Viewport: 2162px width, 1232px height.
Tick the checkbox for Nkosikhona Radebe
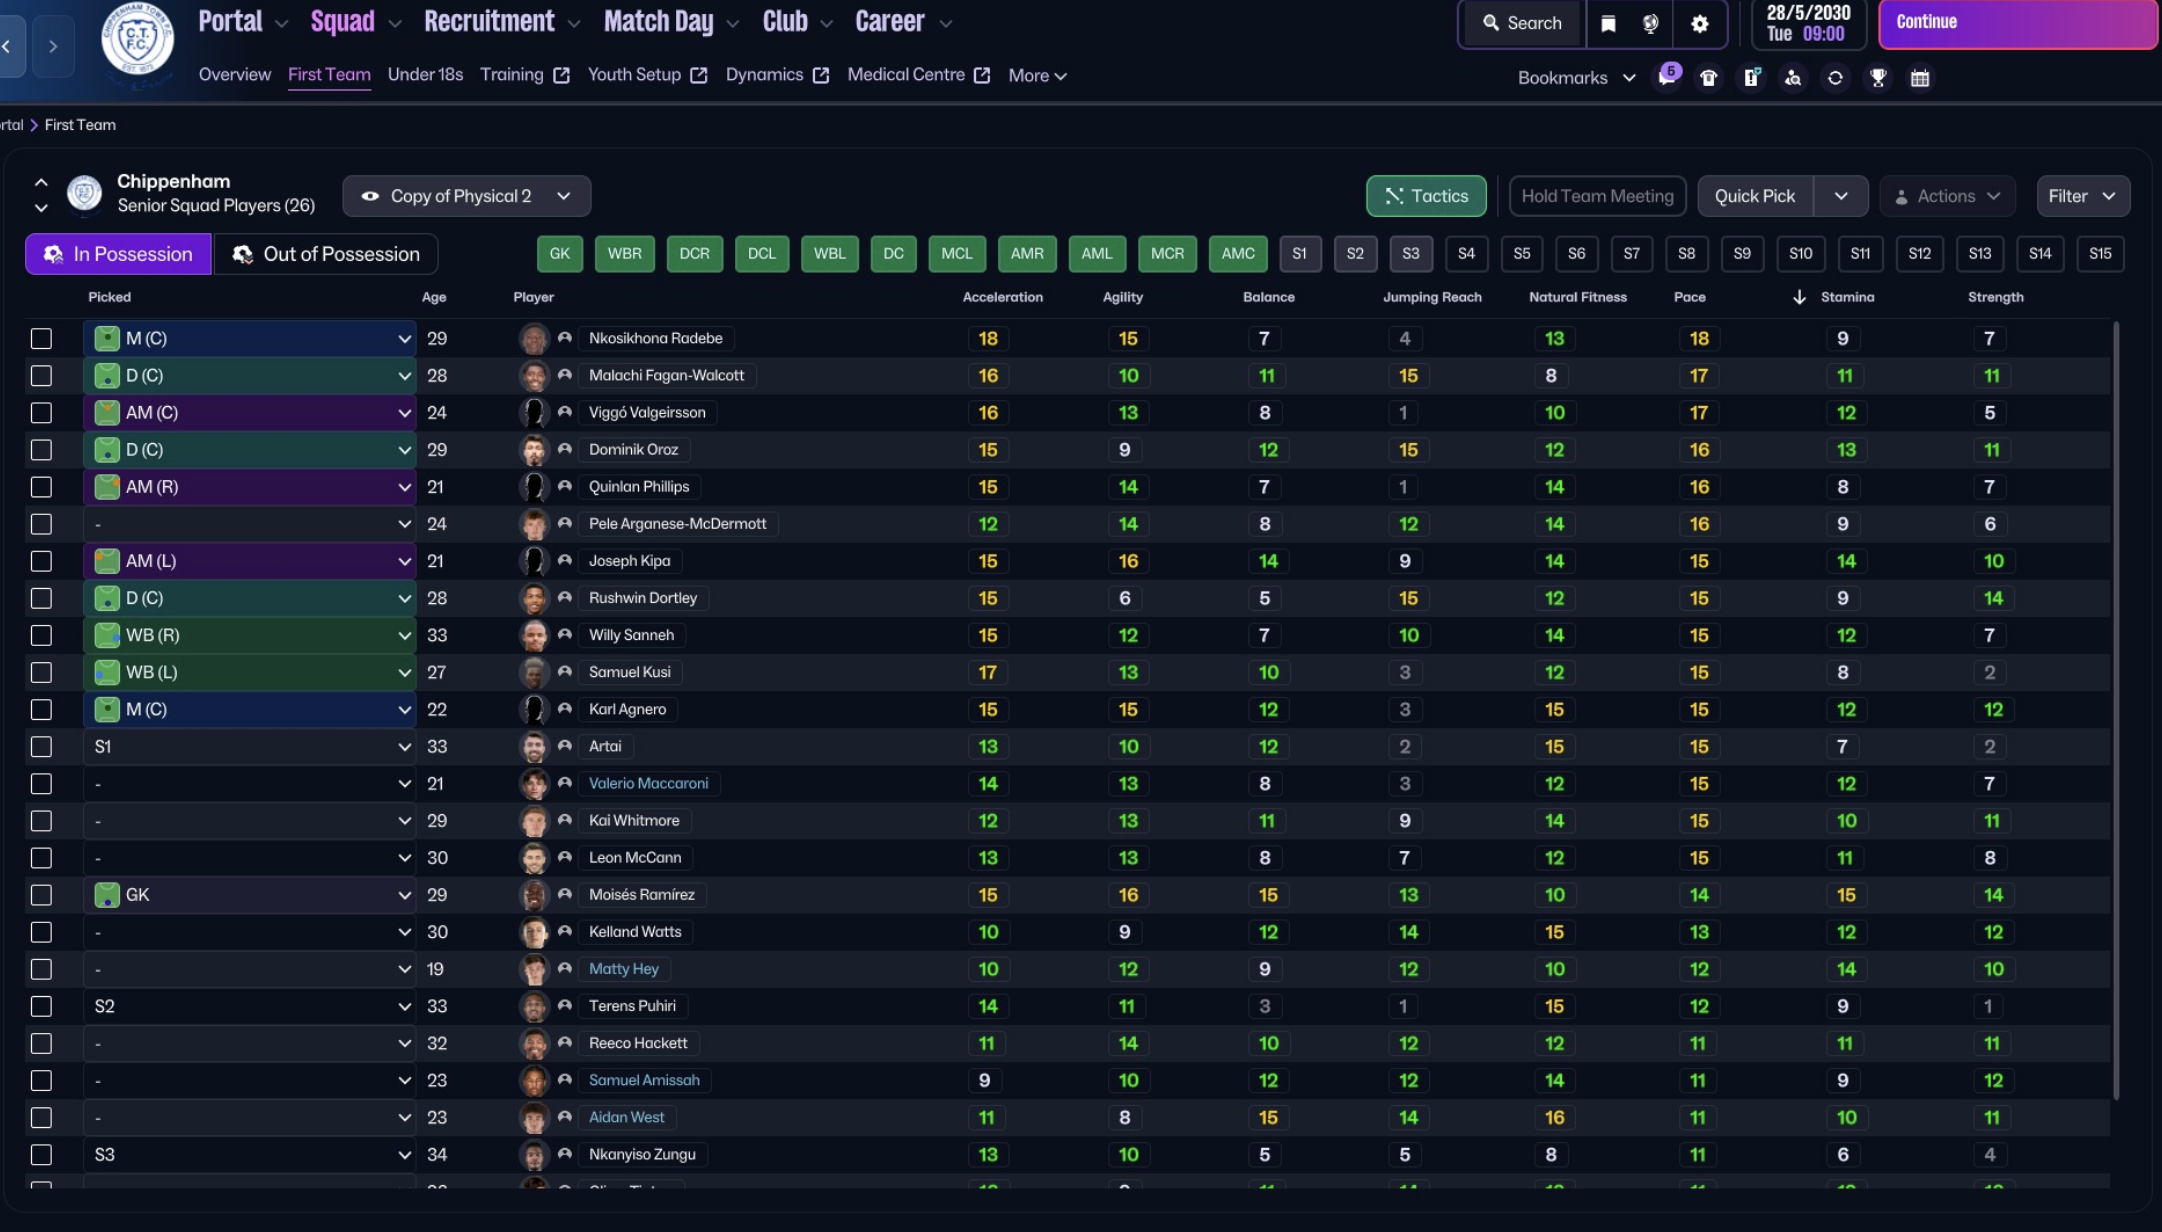(41, 339)
